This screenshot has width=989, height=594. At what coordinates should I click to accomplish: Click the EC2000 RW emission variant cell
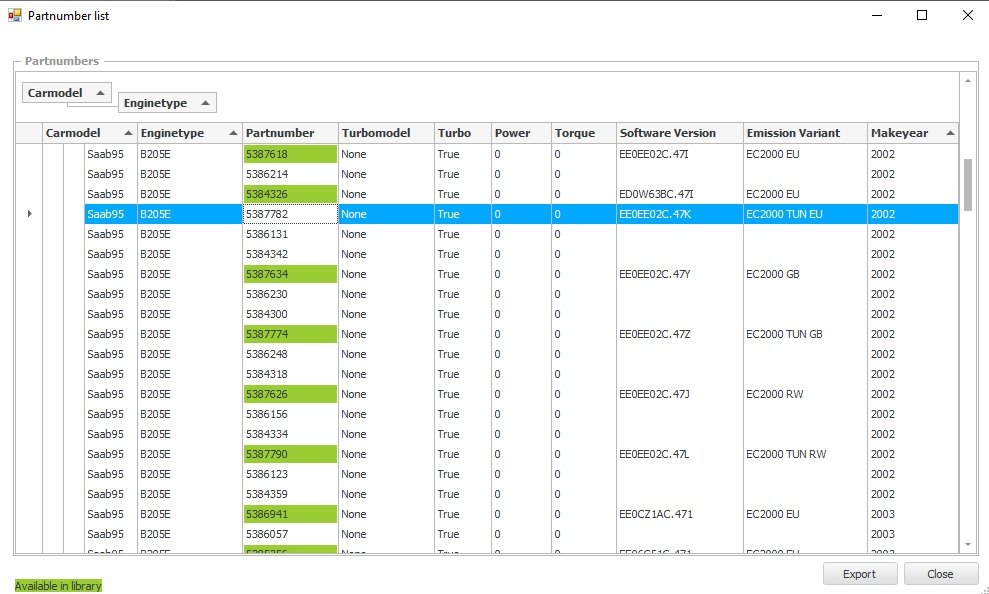click(805, 394)
